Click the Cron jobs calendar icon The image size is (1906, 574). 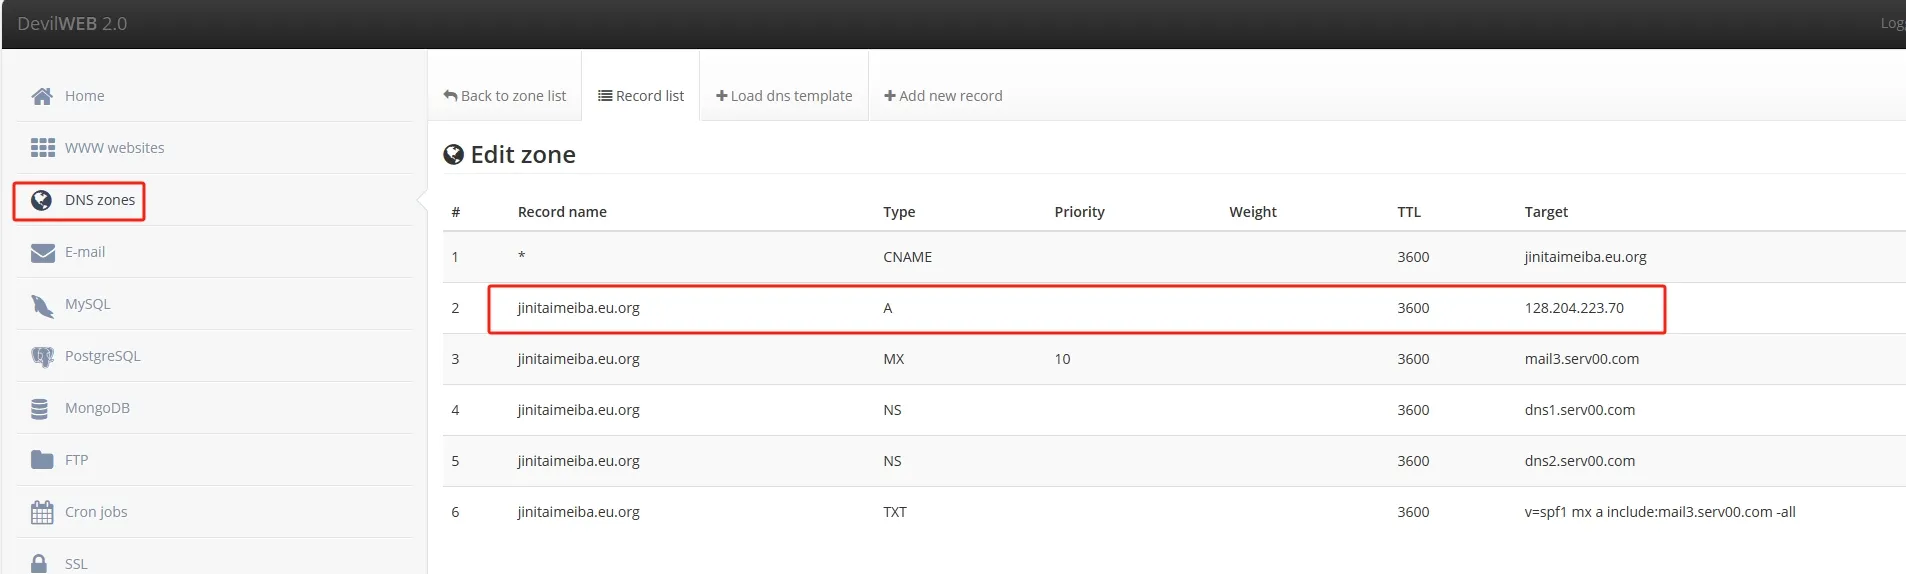pyautogui.click(x=42, y=512)
